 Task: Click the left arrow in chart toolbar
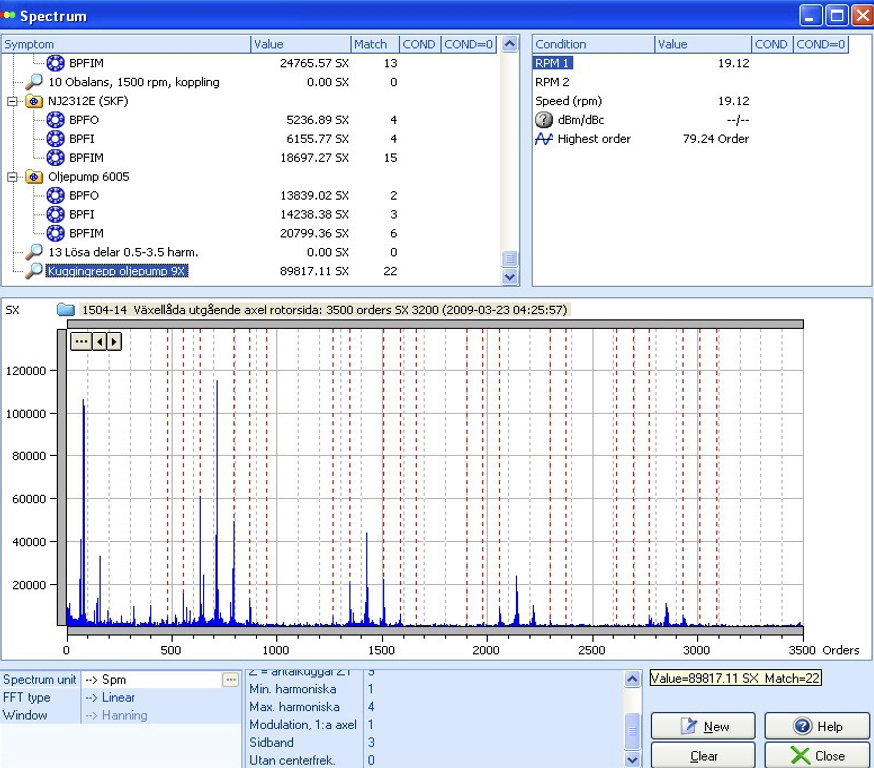99,342
